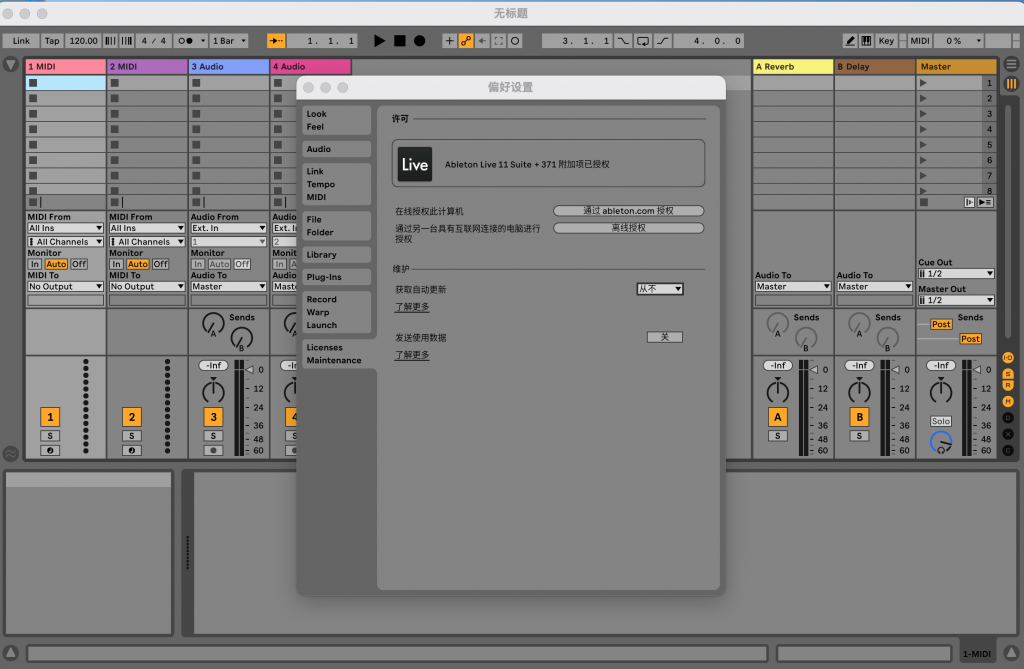Click the Play button in the transport bar
The height and width of the screenshot is (669, 1024).
coord(379,41)
